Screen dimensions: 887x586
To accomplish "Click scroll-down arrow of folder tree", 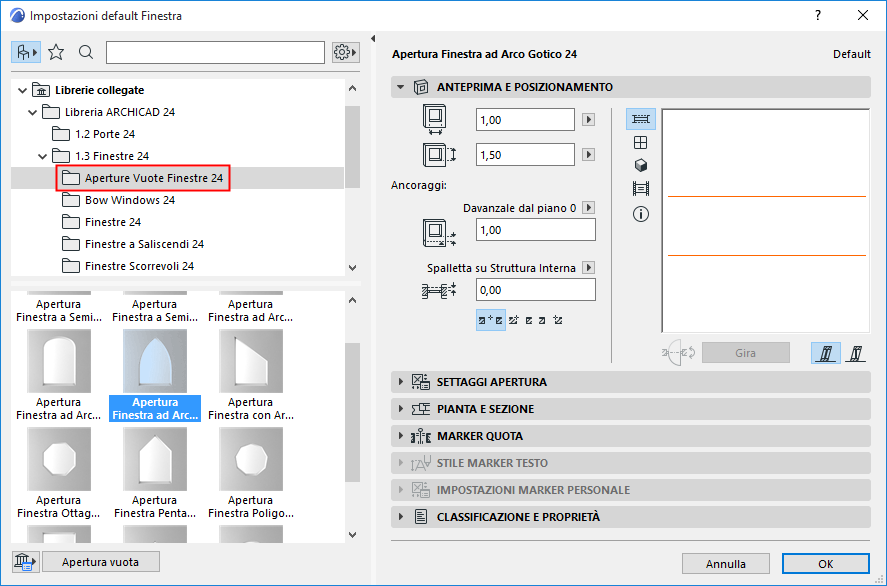I will [353, 268].
